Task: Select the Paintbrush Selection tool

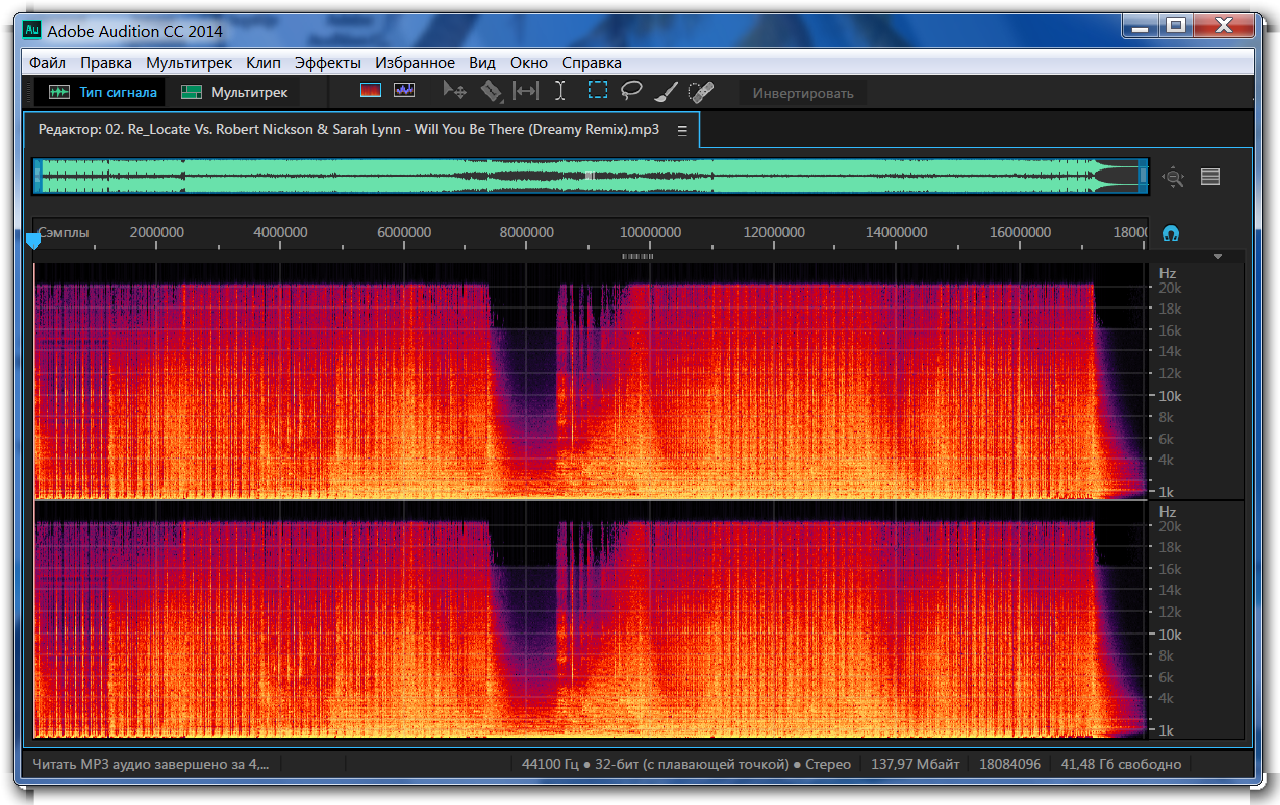Action: tap(666, 92)
